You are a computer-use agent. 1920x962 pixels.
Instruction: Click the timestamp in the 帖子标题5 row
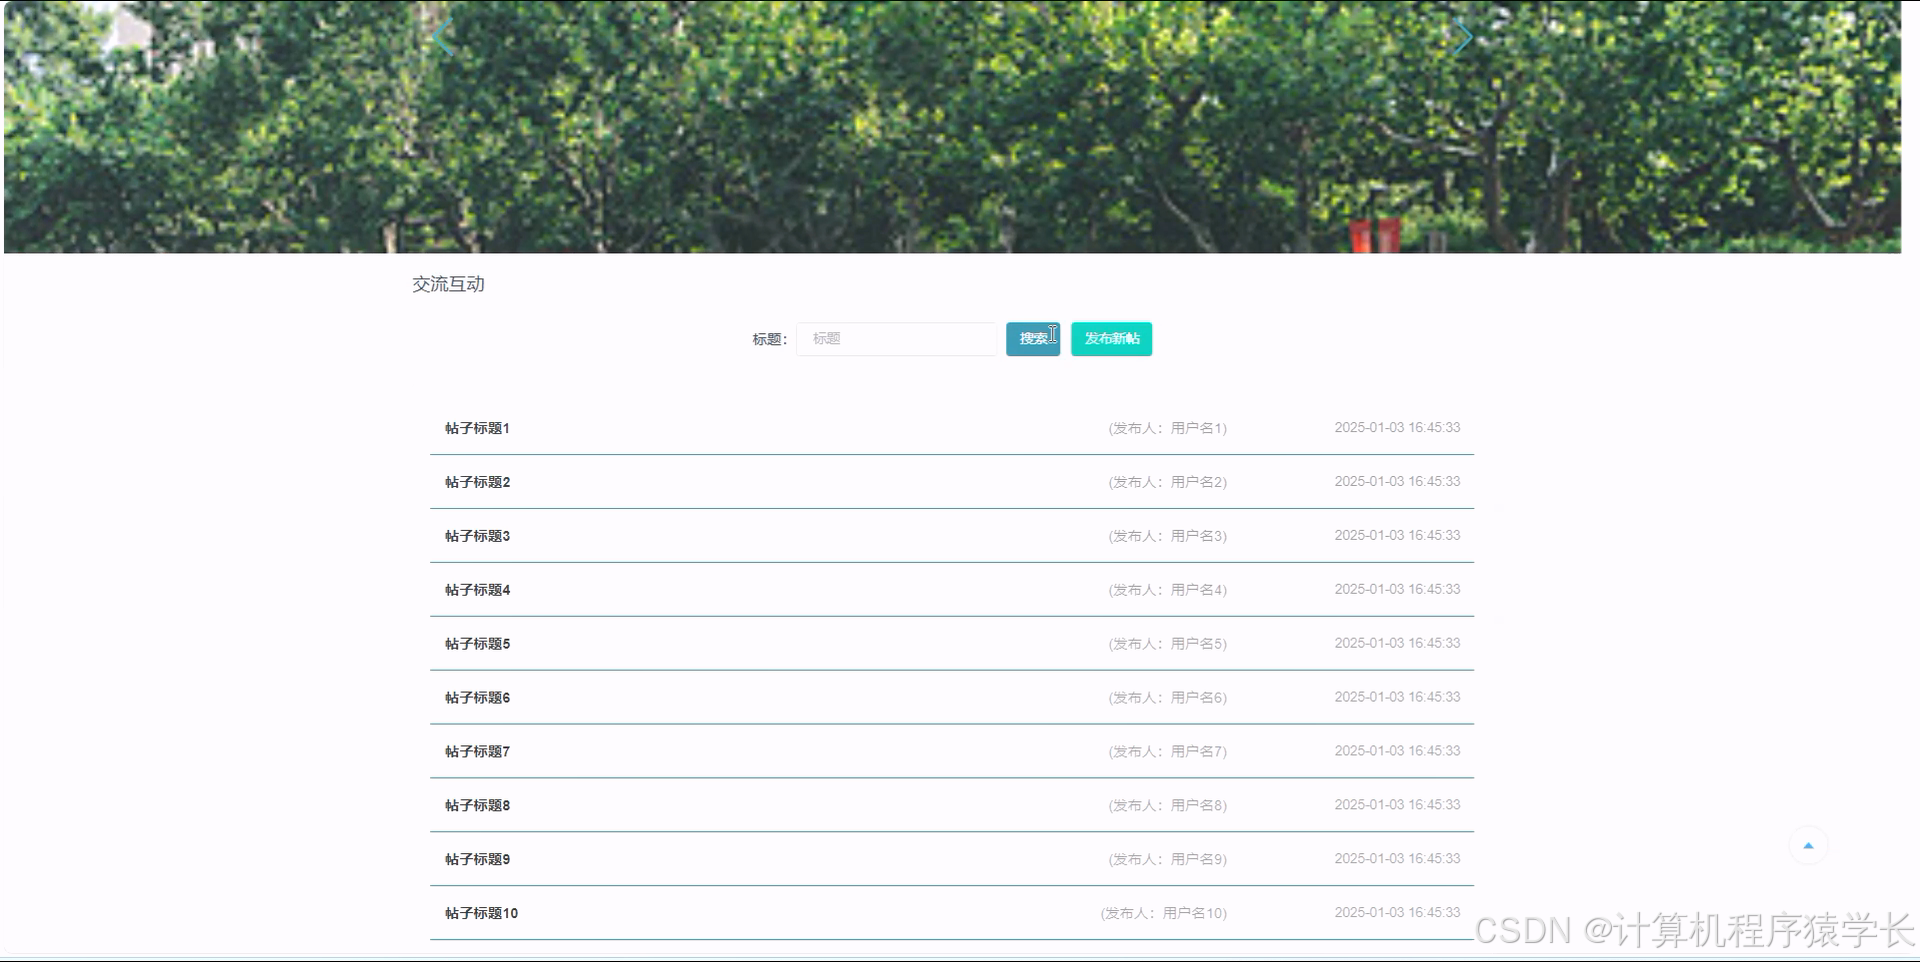point(1397,644)
